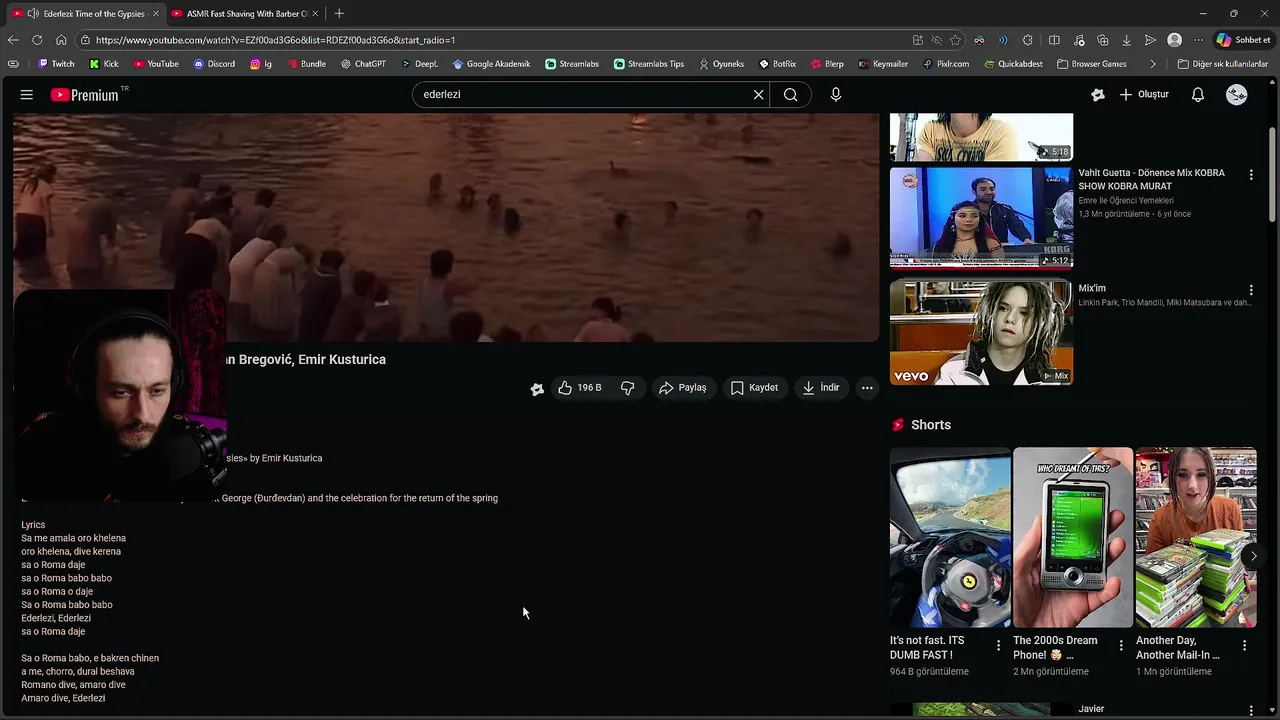This screenshot has height=720, width=1280.
Task: Open Browser Games bookmark folder
Action: (x=1092, y=64)
